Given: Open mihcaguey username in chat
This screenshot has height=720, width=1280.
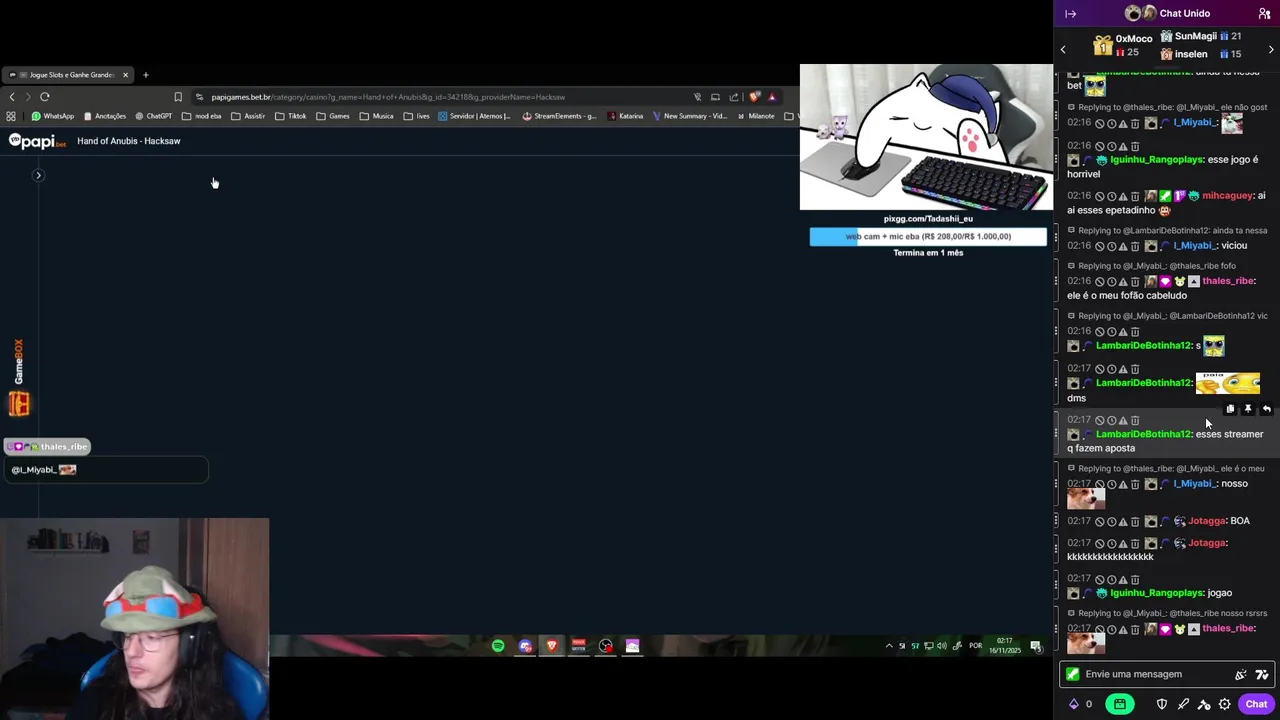Looking at the screenshot, I should pyautogui.click(x=1228, y=196).
